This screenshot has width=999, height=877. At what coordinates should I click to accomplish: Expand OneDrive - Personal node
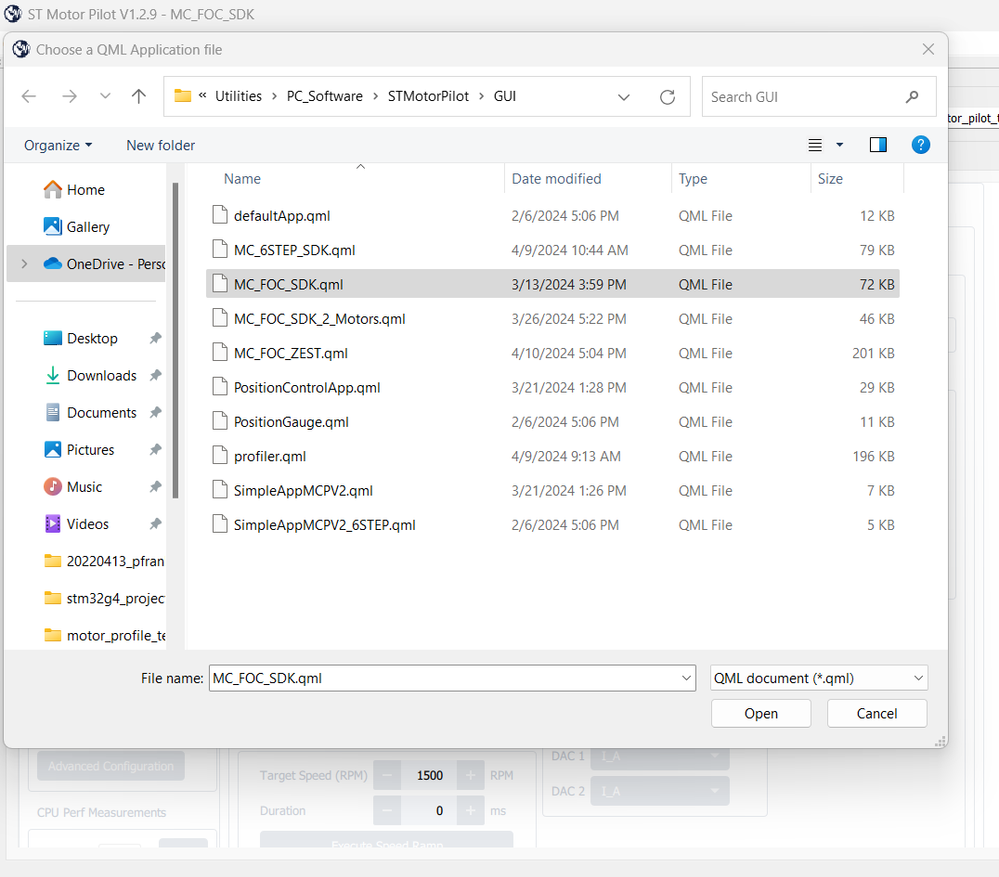[24, 264]
